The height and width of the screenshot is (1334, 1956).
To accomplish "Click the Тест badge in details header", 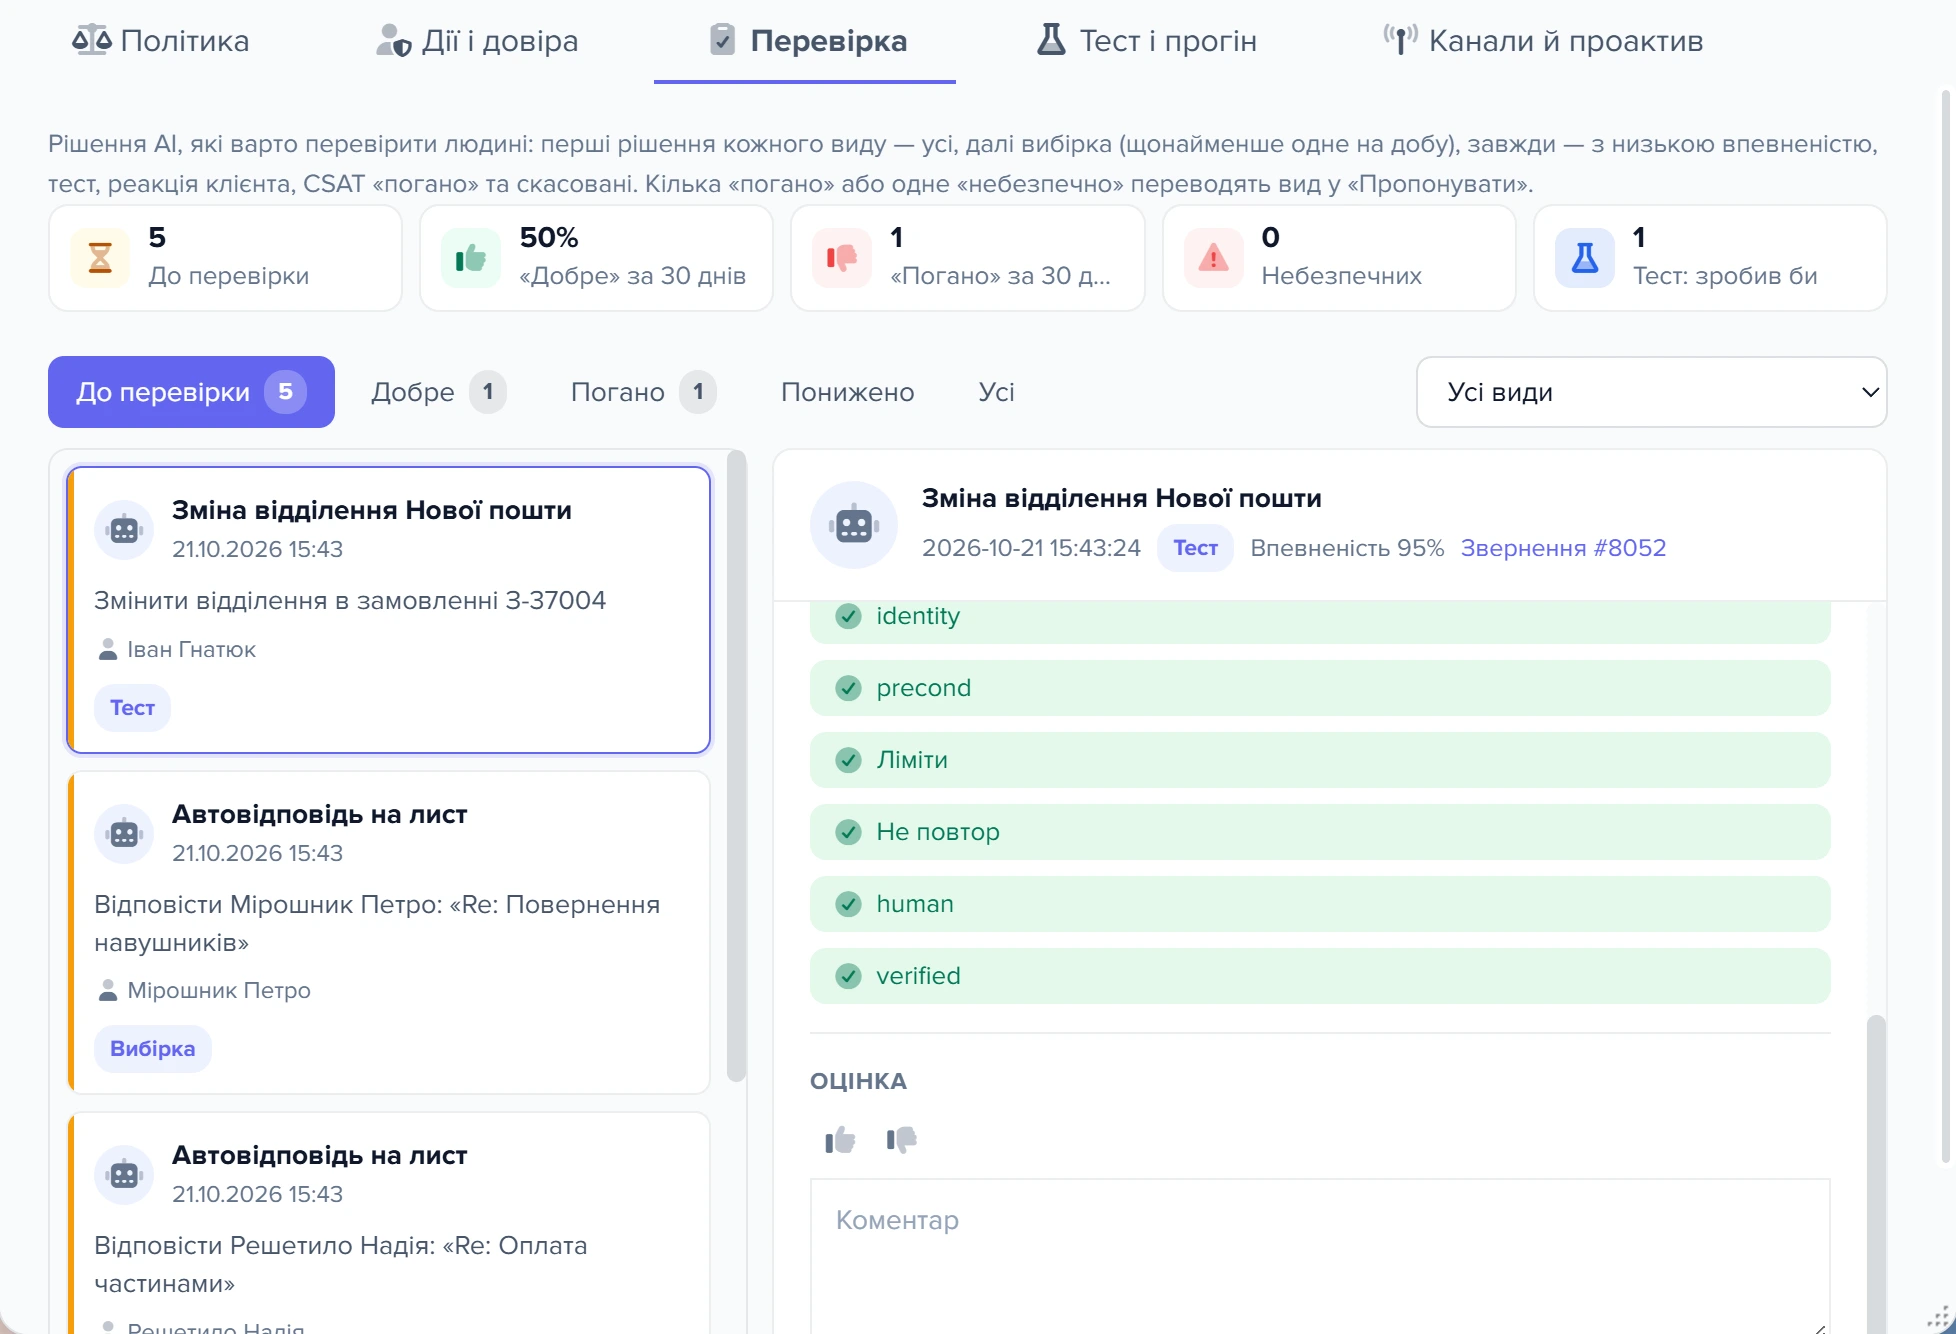I will (x=1195, y=548).
